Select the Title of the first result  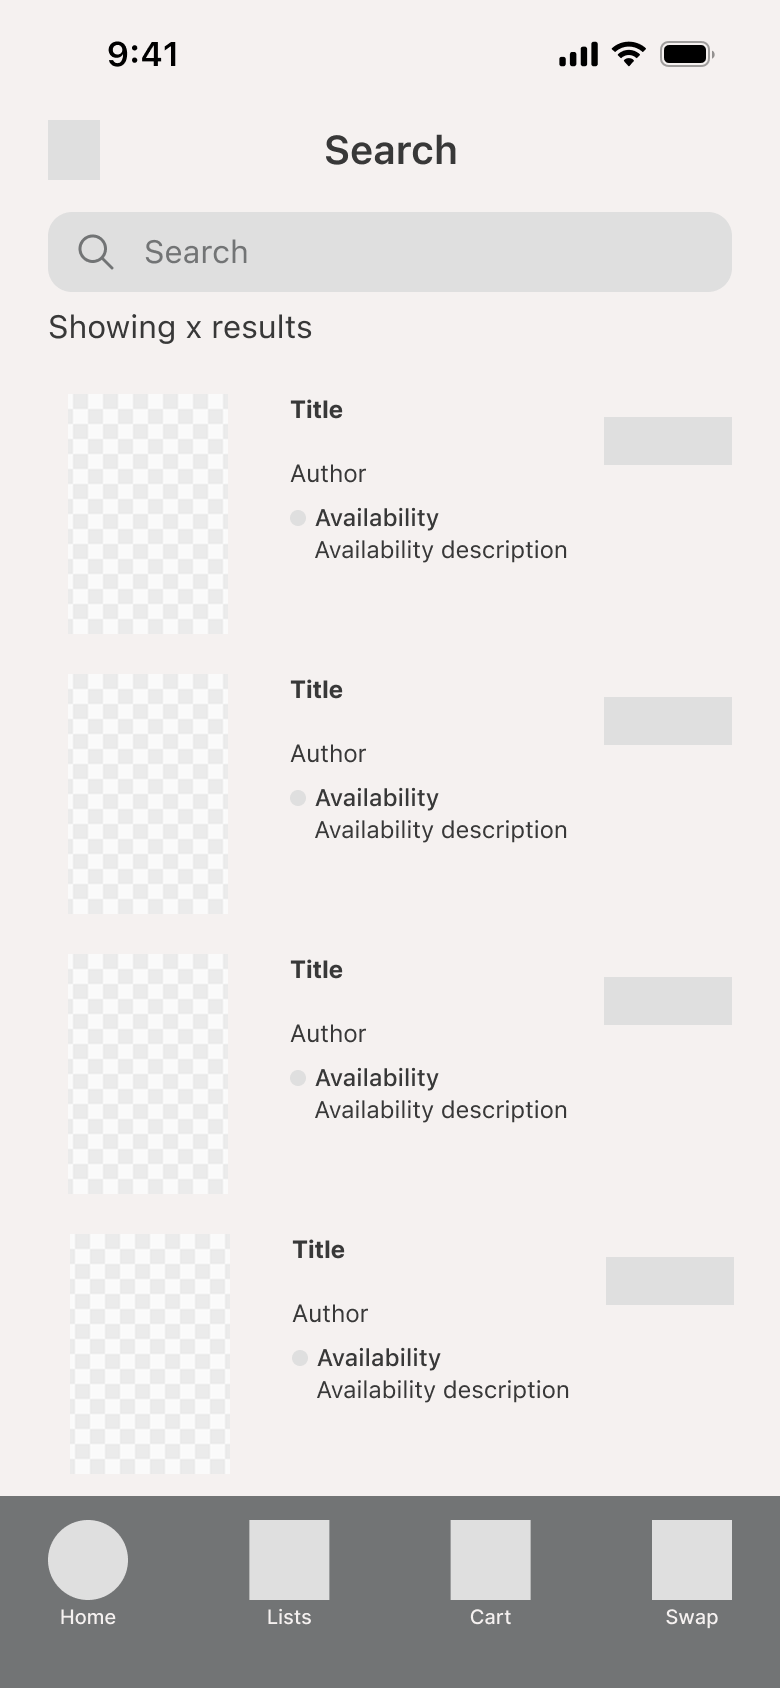point(317,410)
